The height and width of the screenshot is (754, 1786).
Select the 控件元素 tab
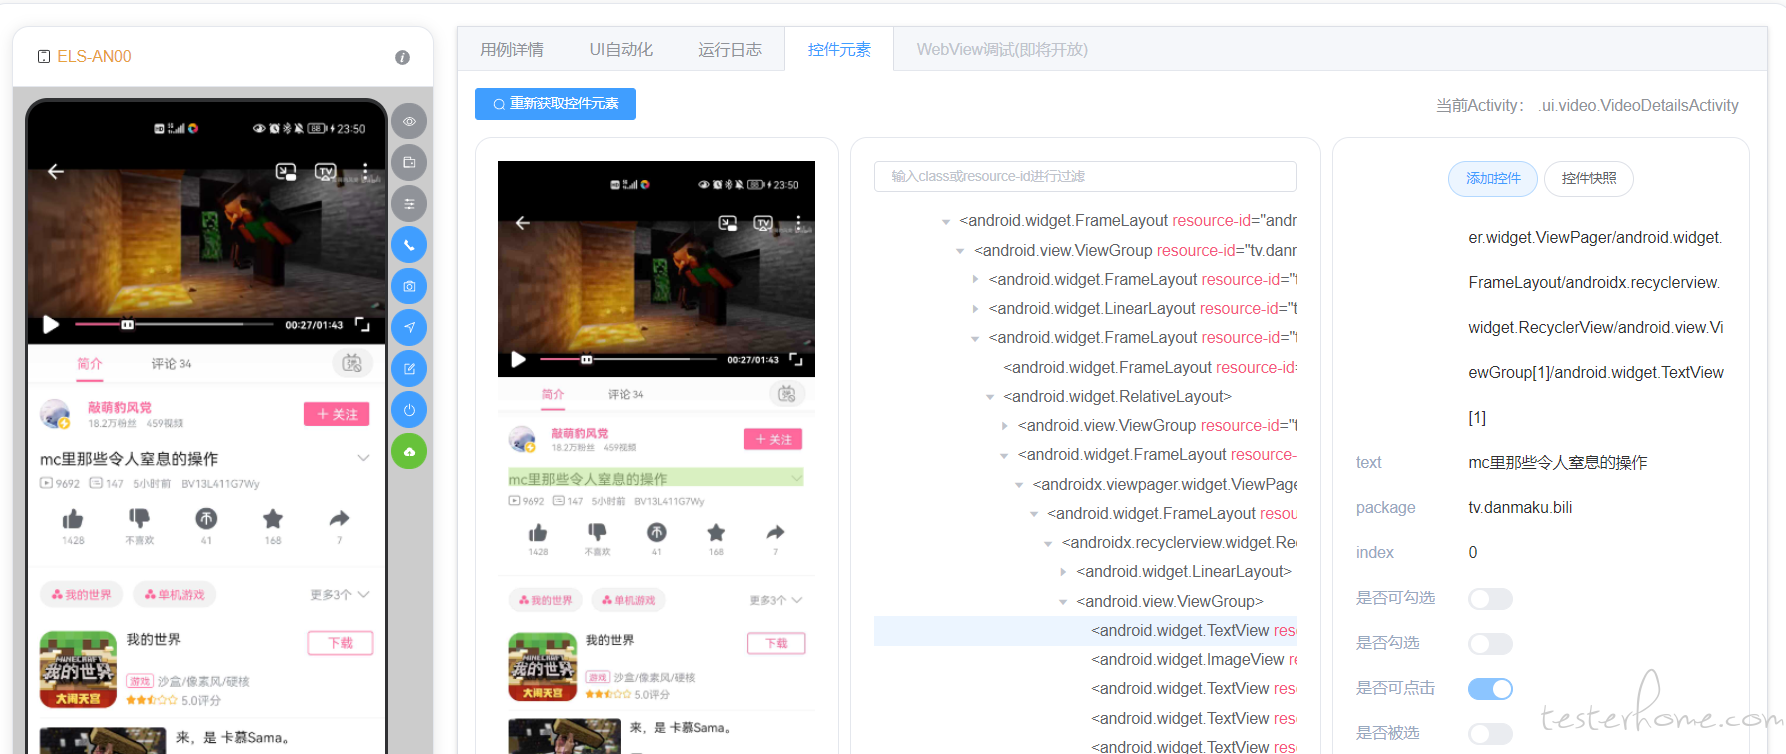[x=839, y=49]
